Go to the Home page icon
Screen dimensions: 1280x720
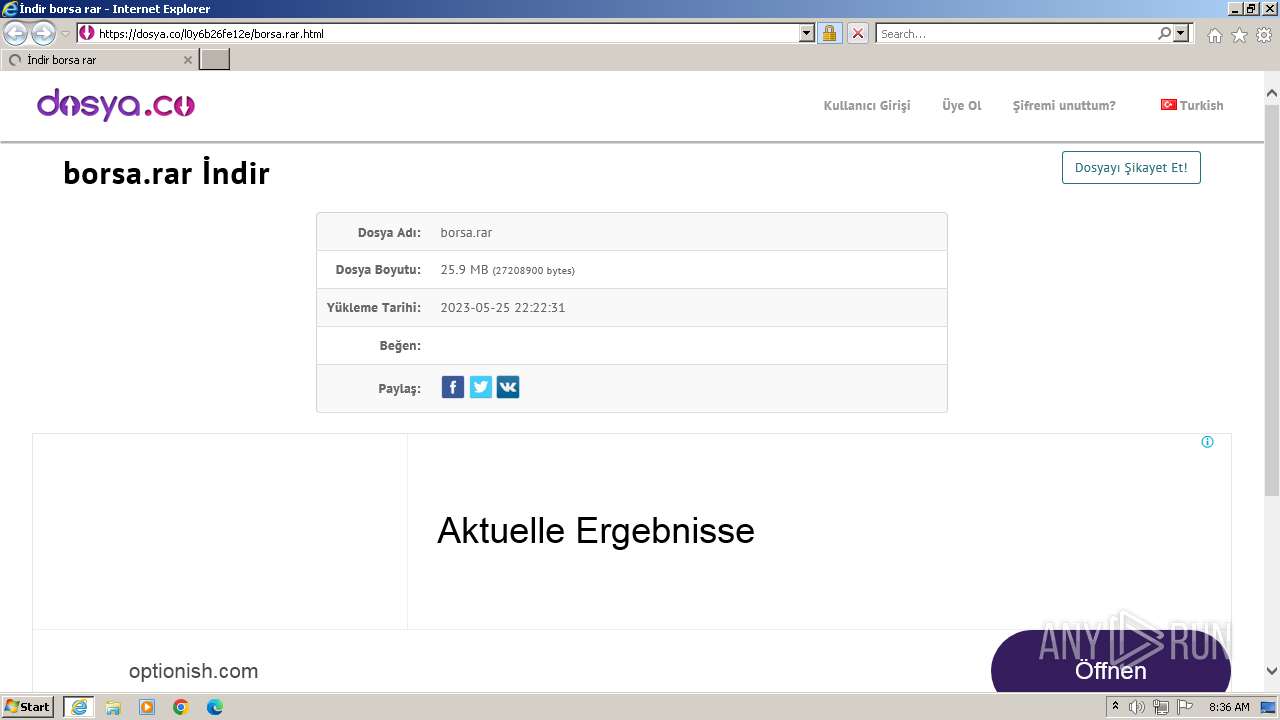(1214, 35)
